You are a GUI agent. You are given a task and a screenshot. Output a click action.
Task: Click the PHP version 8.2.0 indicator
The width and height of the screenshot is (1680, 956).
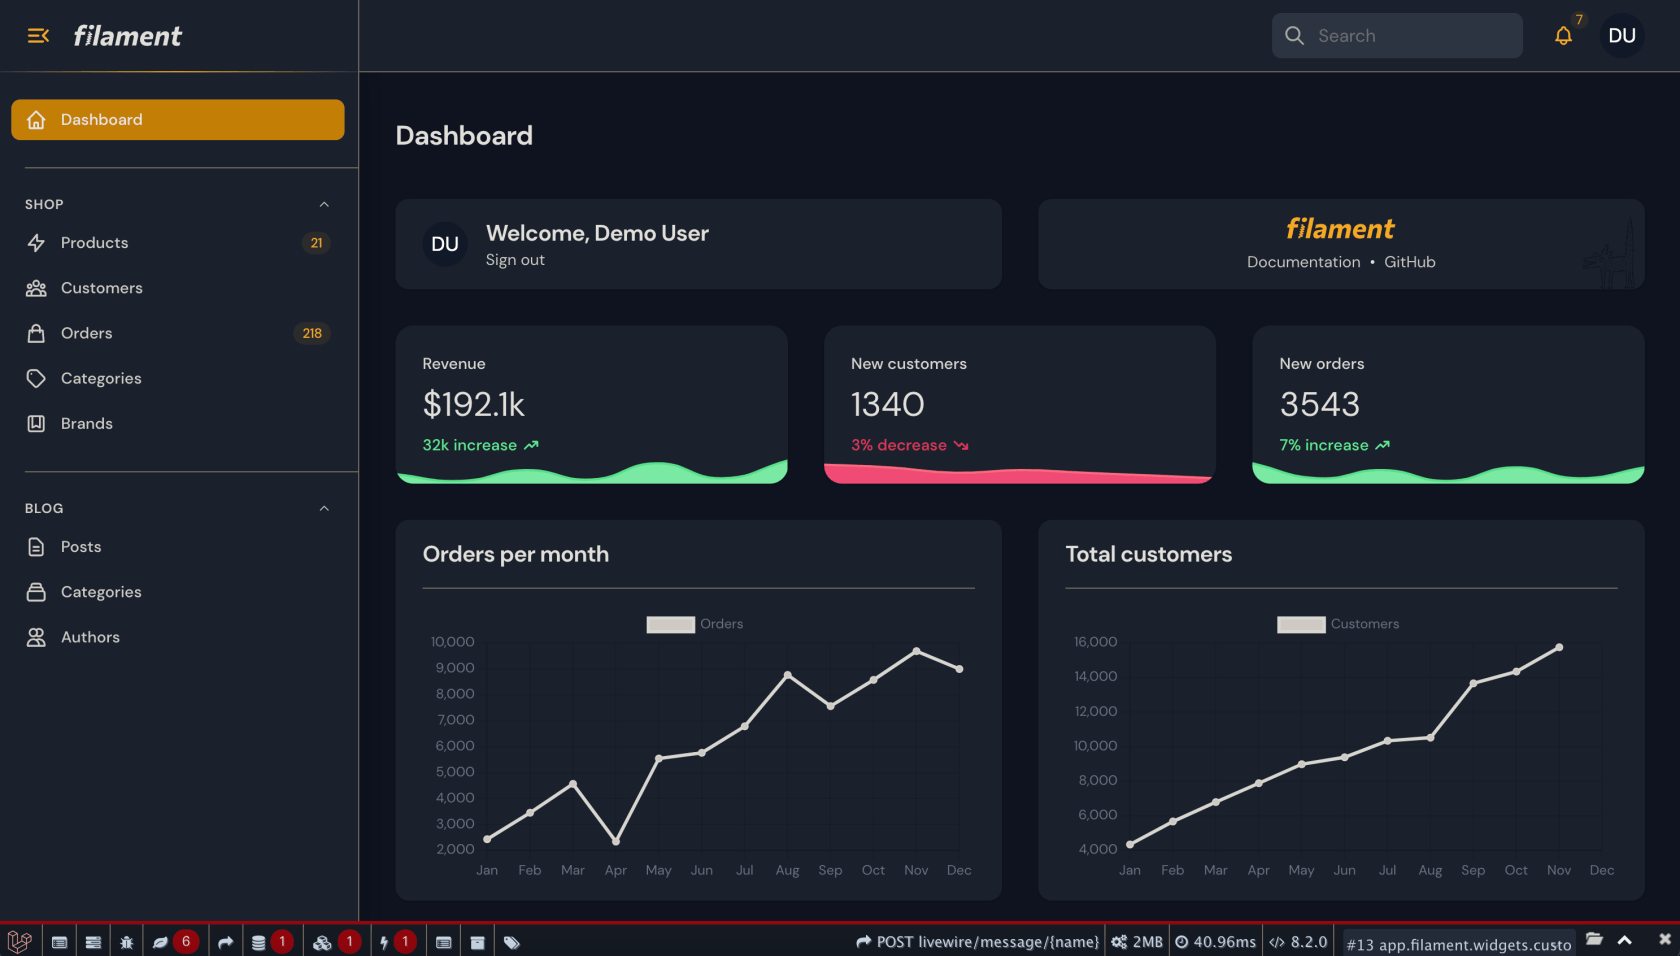[x=1298, y=942]
